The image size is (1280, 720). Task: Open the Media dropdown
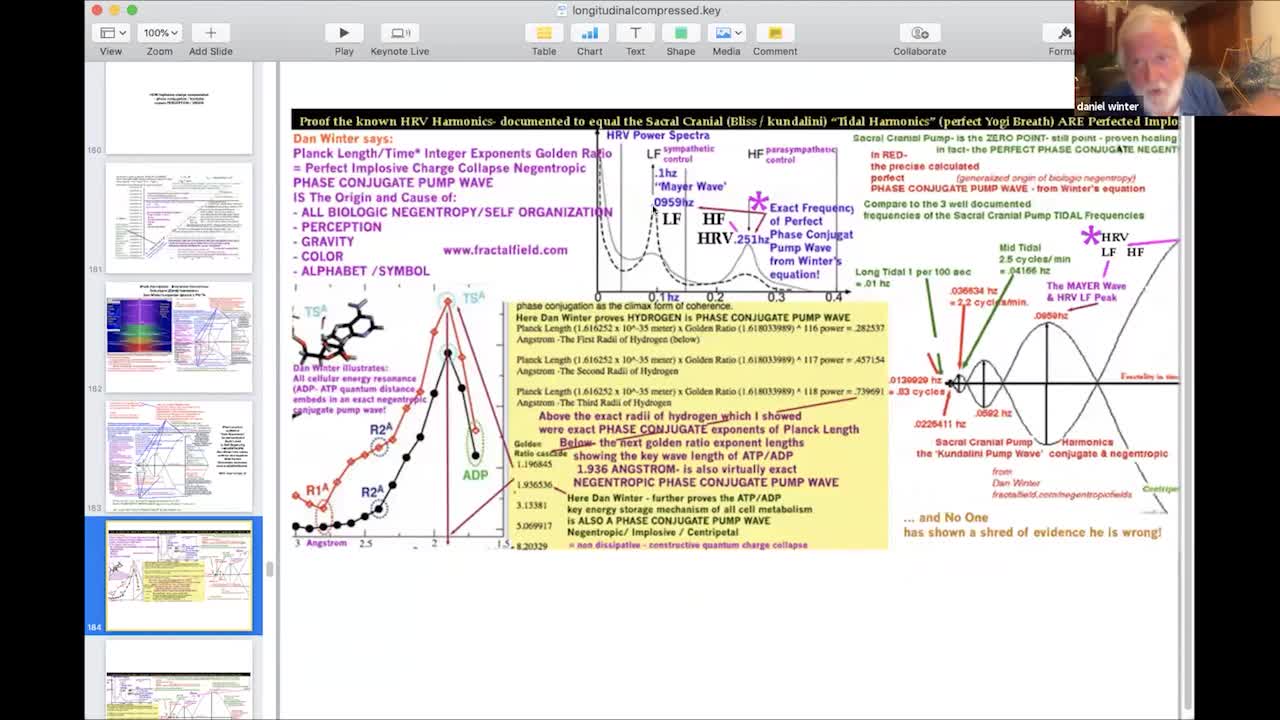(726, 33)
